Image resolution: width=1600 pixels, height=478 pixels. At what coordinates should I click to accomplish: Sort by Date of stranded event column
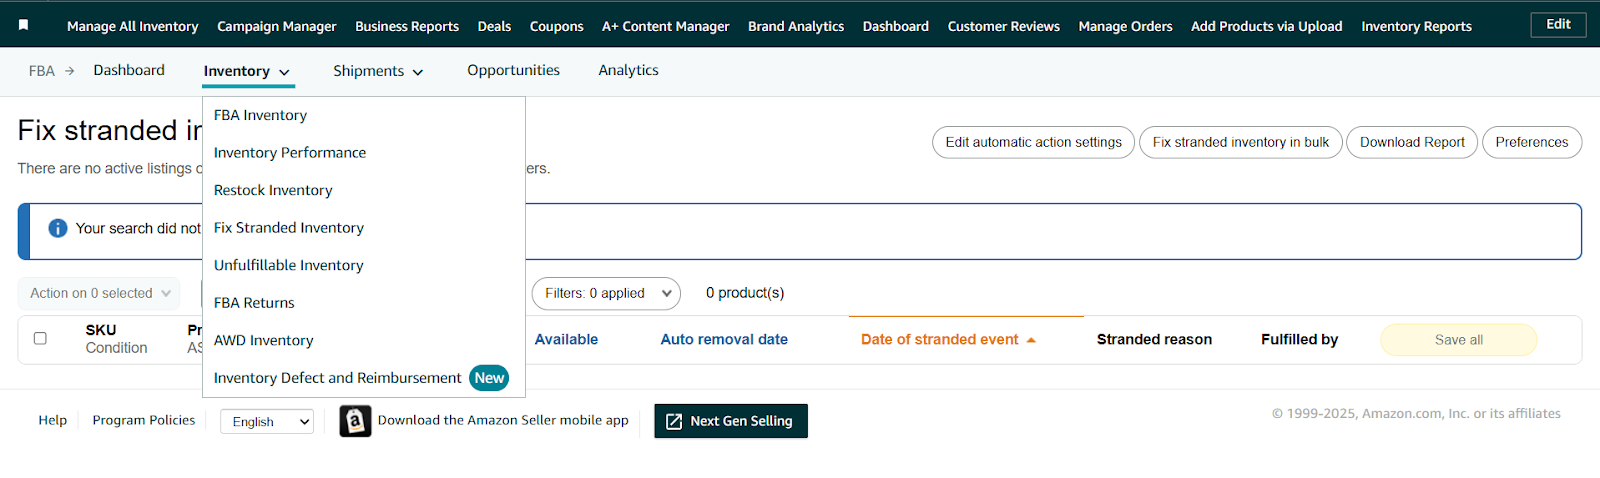tap(940, 339)
